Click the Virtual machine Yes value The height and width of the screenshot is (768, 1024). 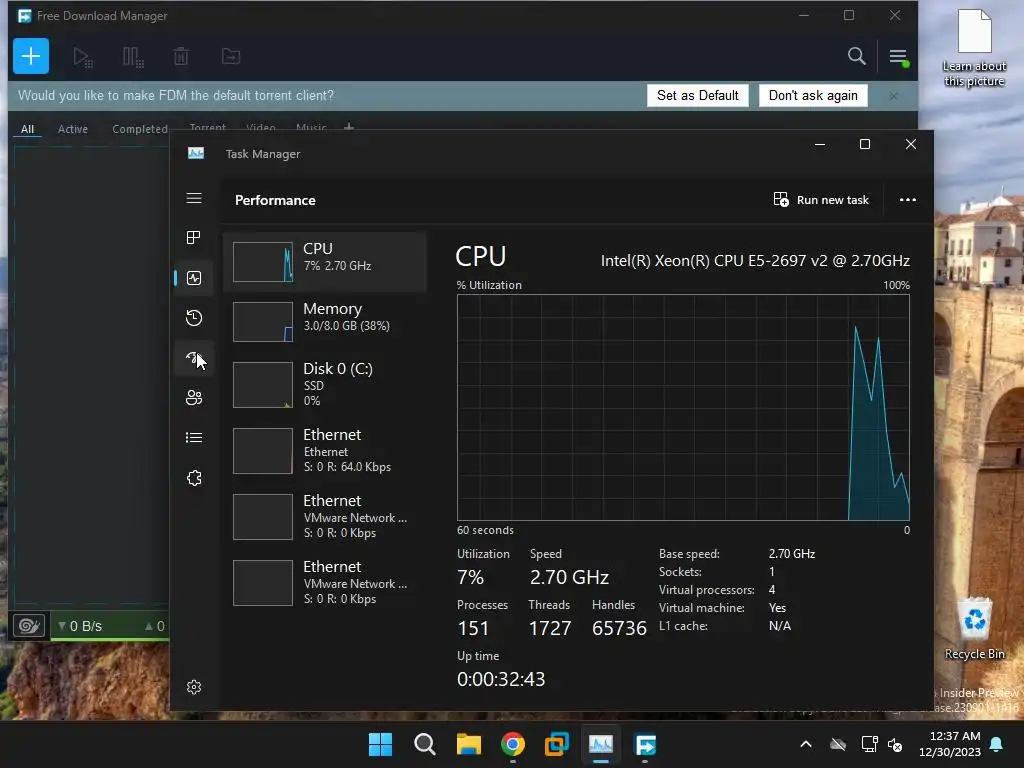[777, 608]
